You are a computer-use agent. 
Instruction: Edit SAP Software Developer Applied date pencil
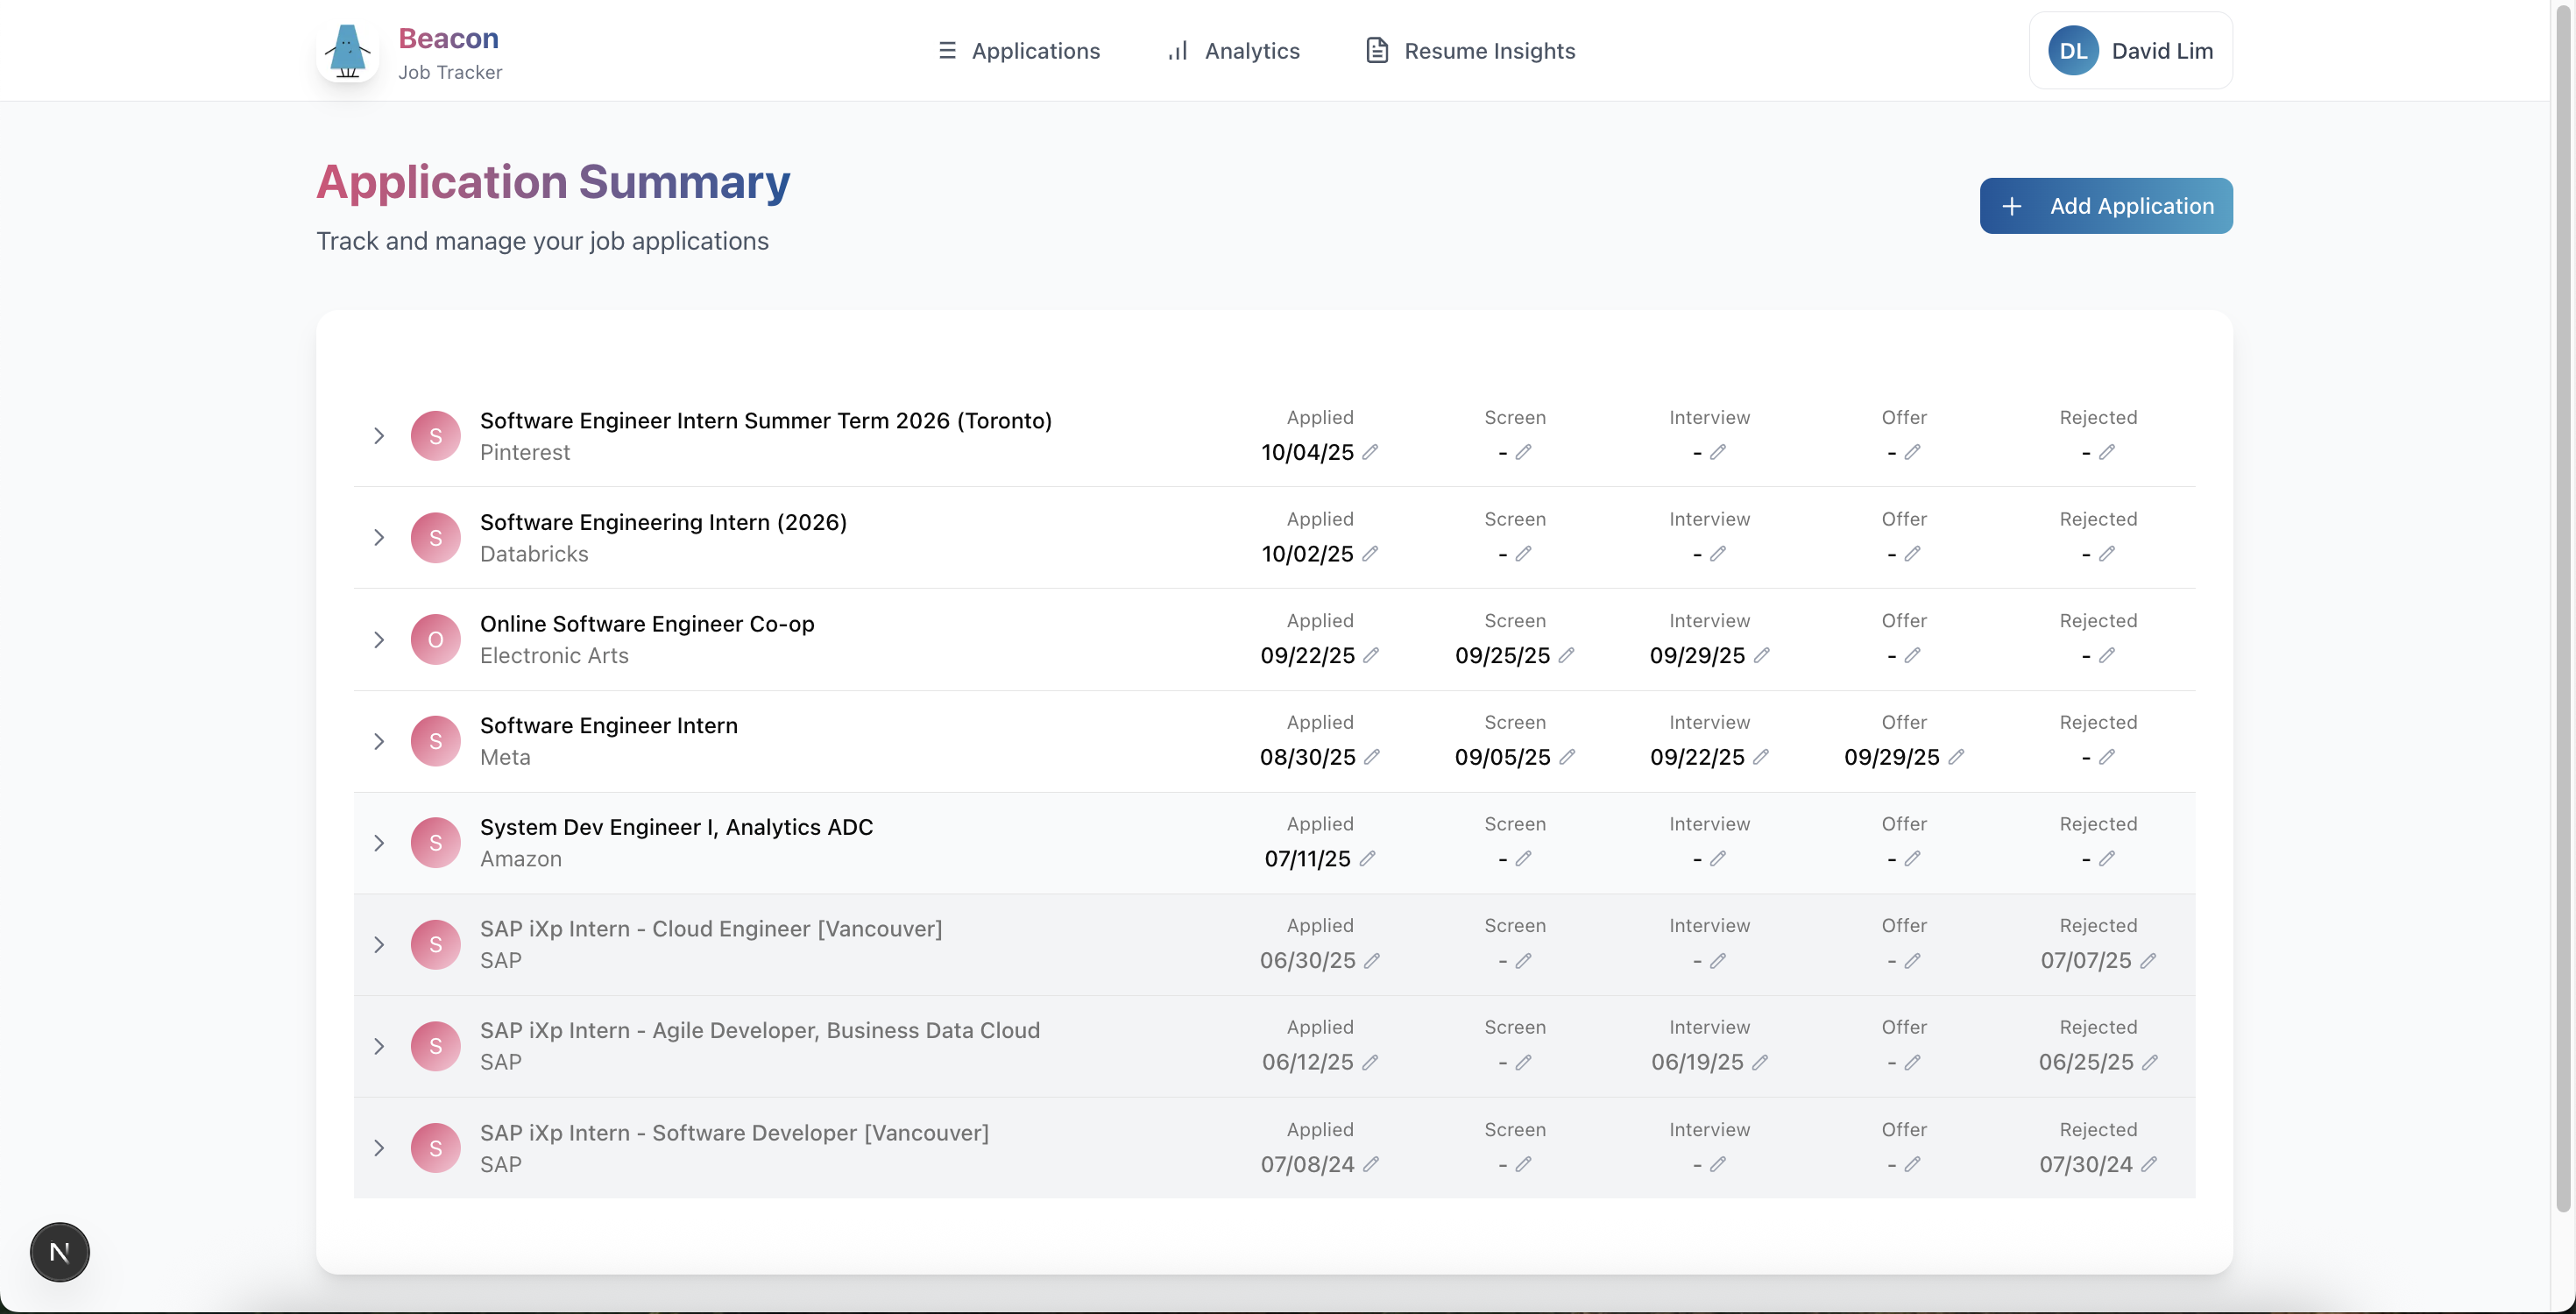tap(1371, 1164)
